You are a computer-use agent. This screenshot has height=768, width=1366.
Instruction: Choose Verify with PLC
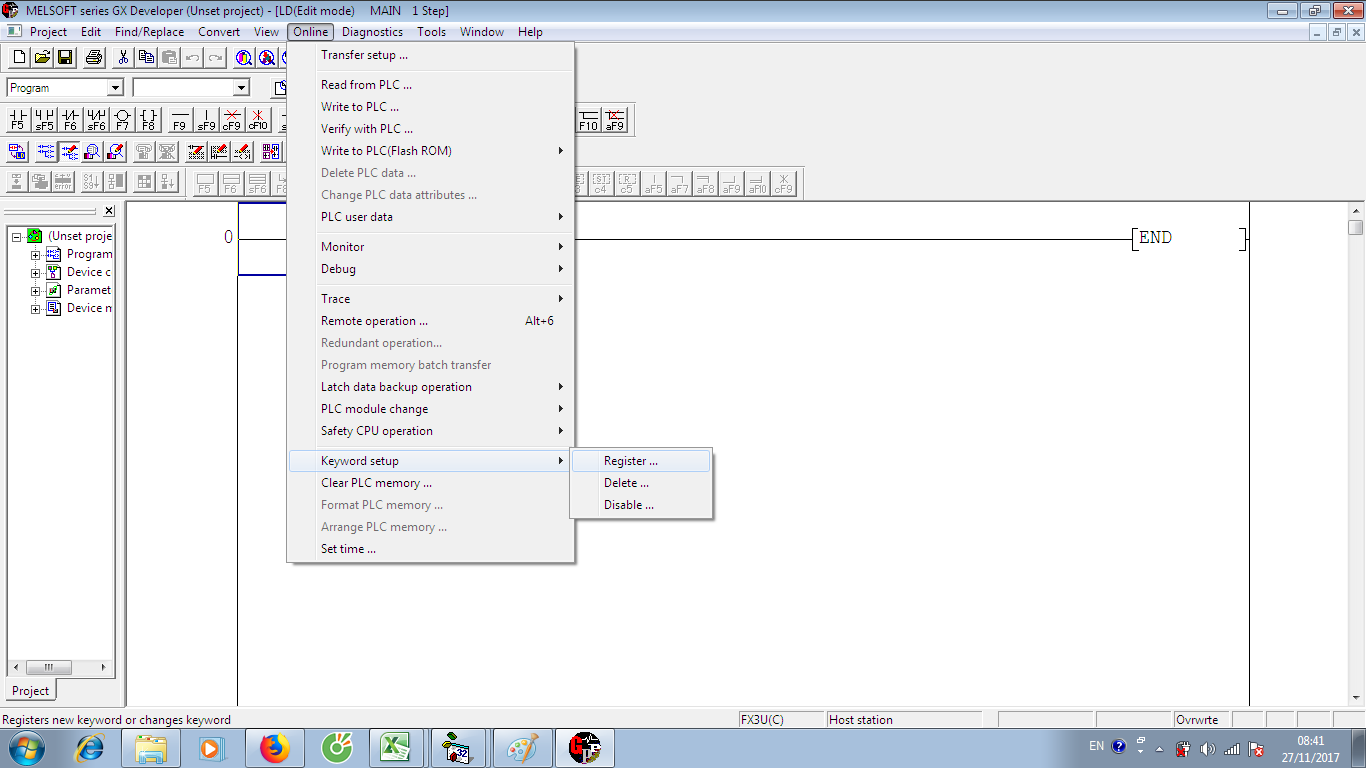click(430, 129)
